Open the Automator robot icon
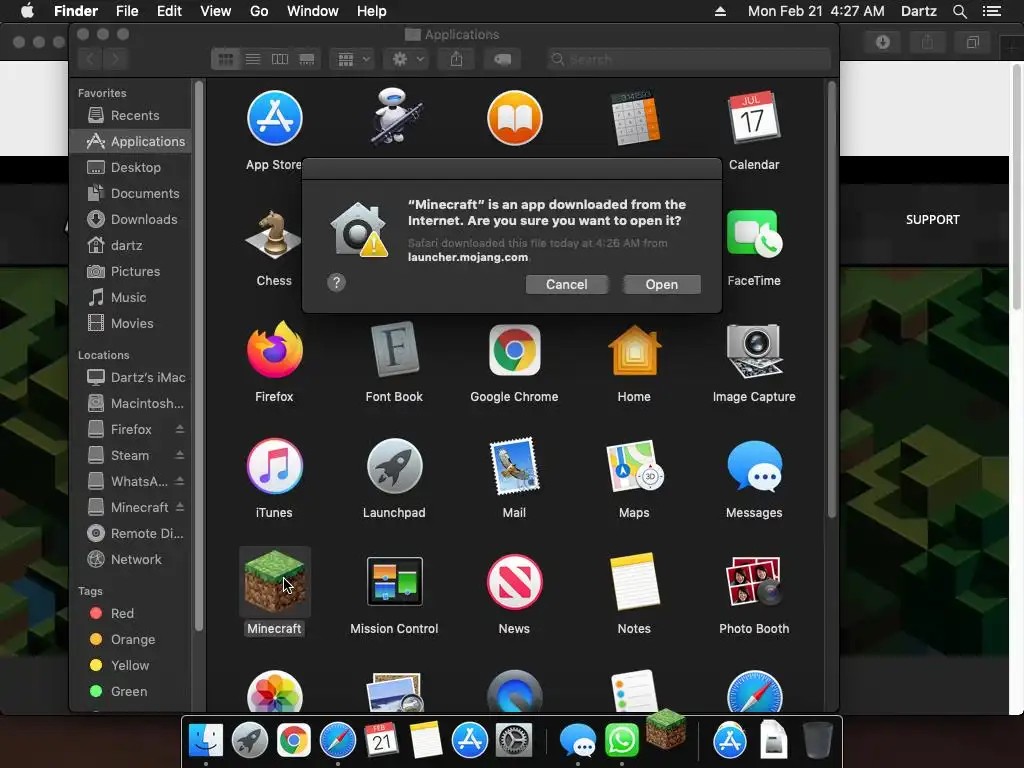Screen dimensions: 1024x768 tap(394, 118)
